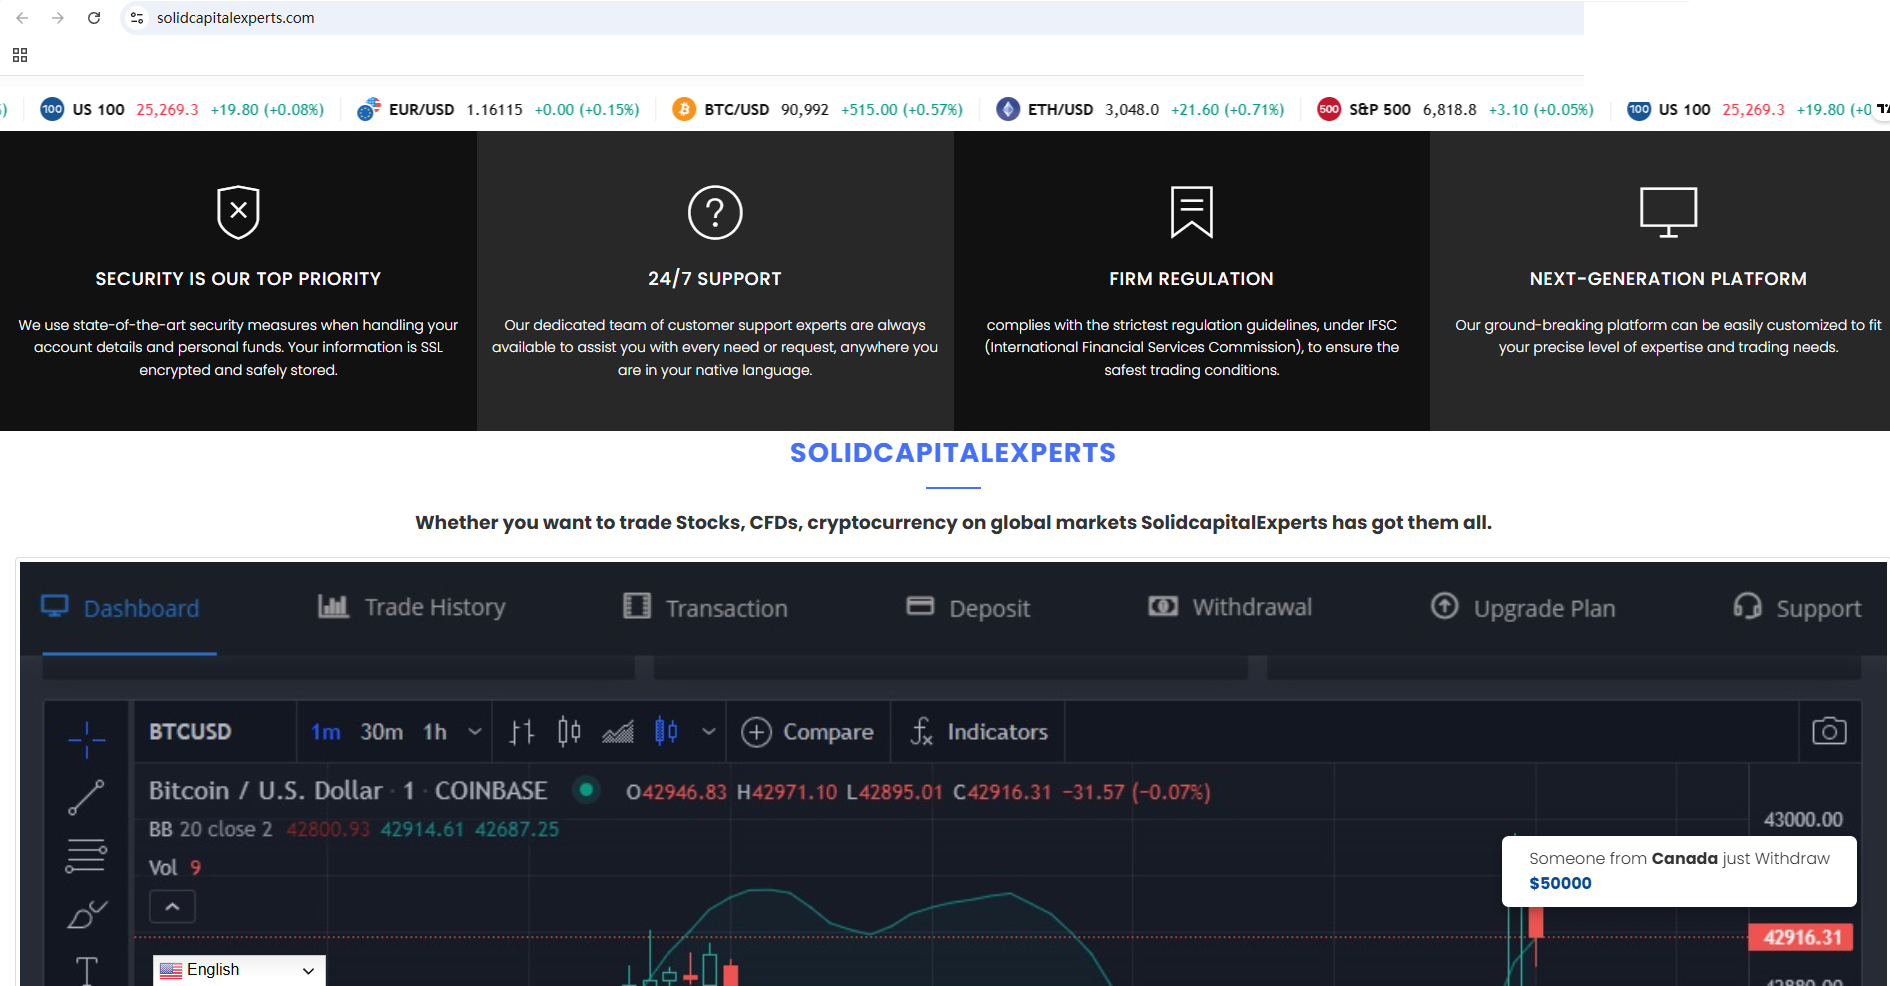This screenshot has width=1890, height=986.
Task: Click the BB 20 close 2 indicator label
Action: 211,829
